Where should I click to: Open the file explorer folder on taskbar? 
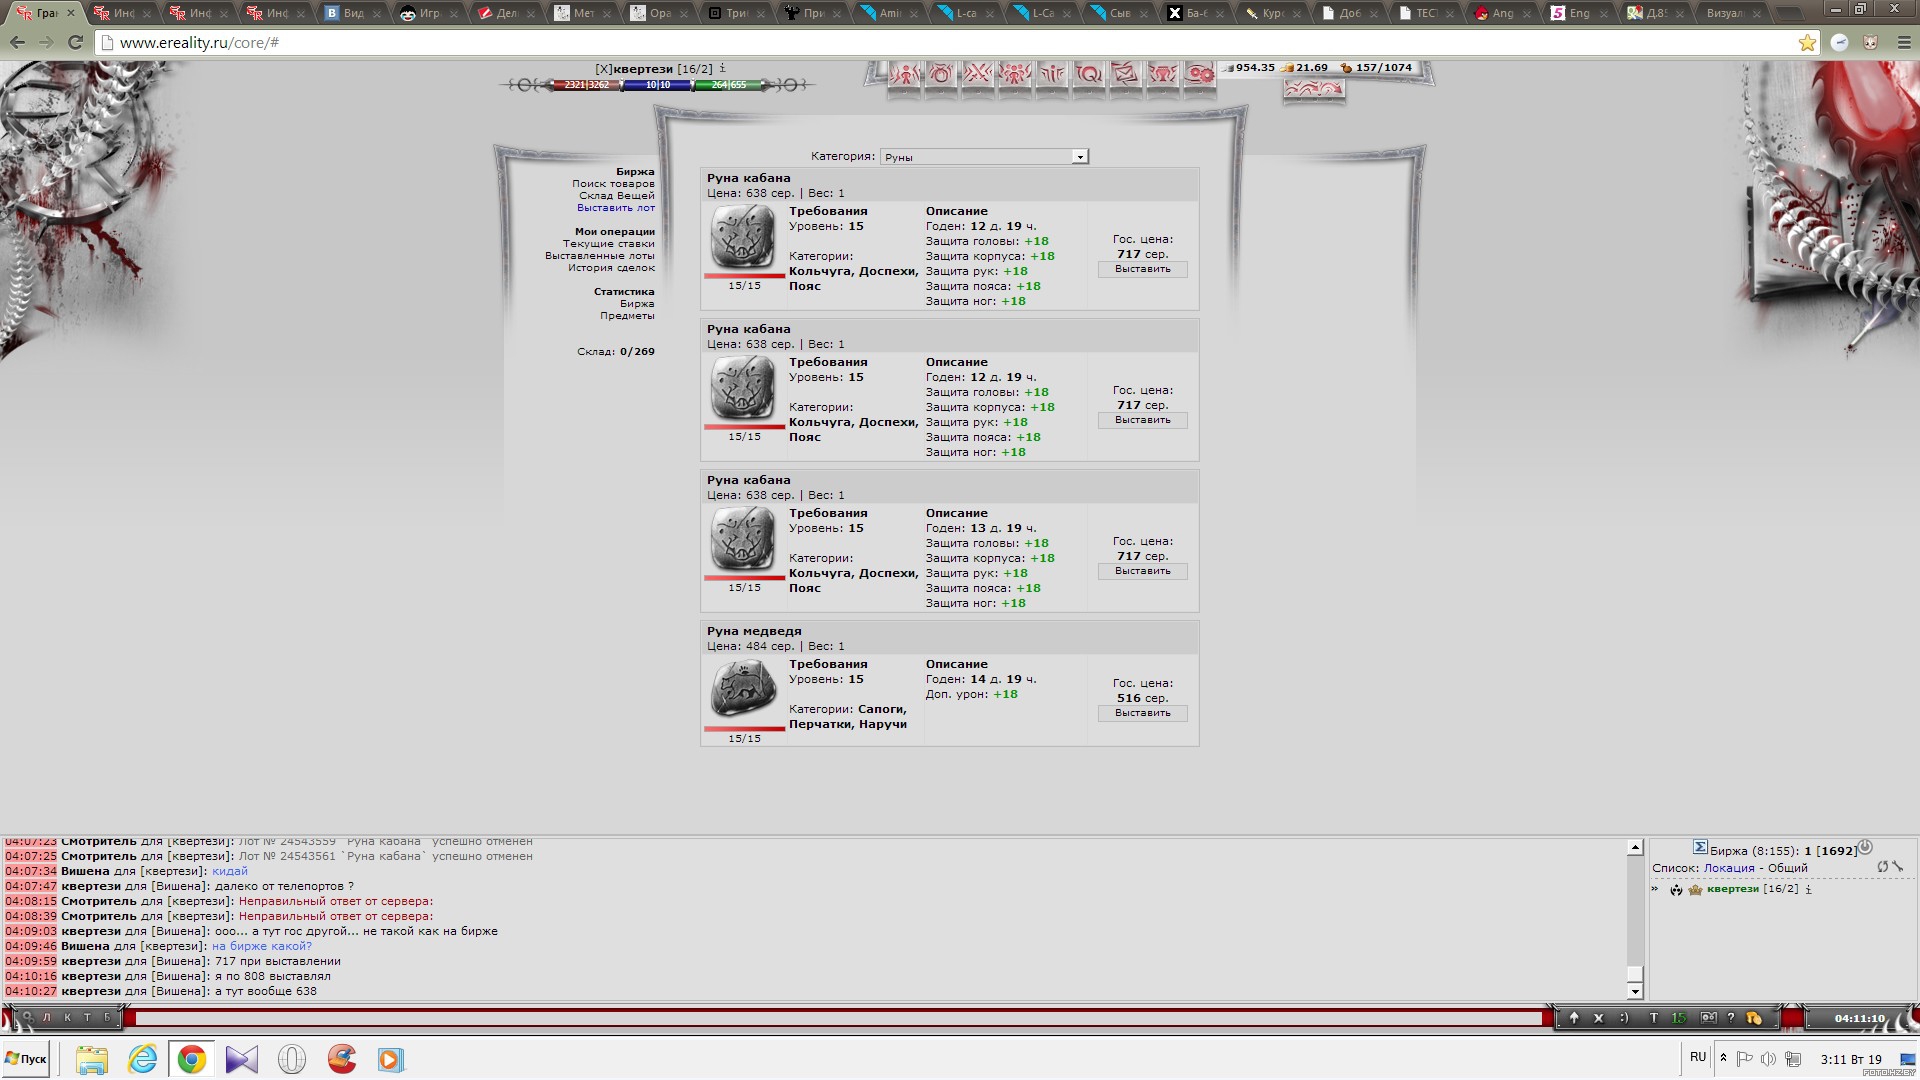(92, 1059)
